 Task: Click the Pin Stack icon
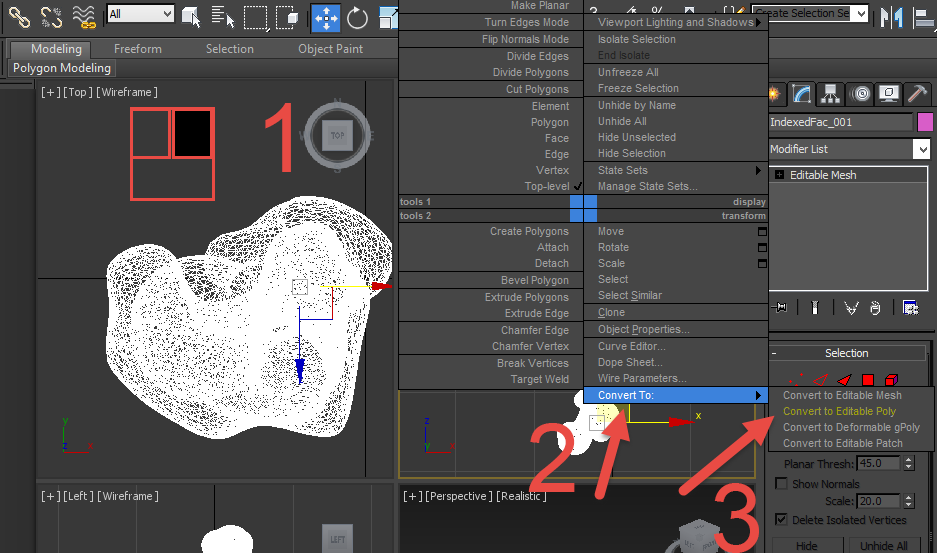pos(779,308)
